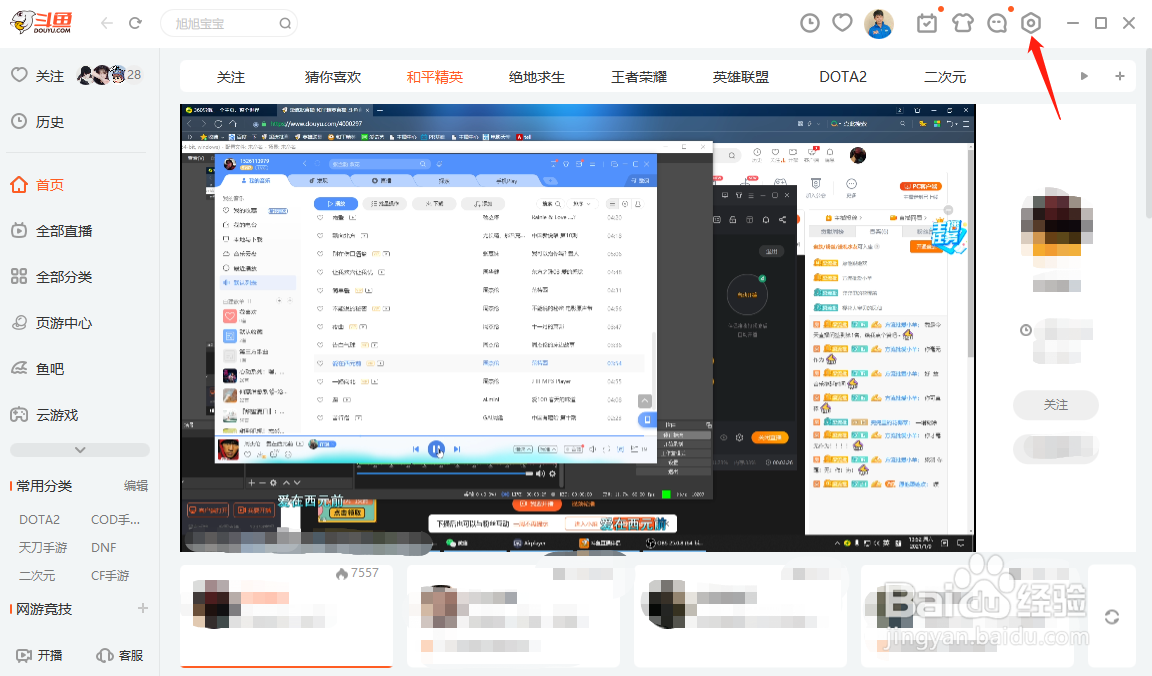Refresh recommended streams with circular arrow icon

[1112, 617]
